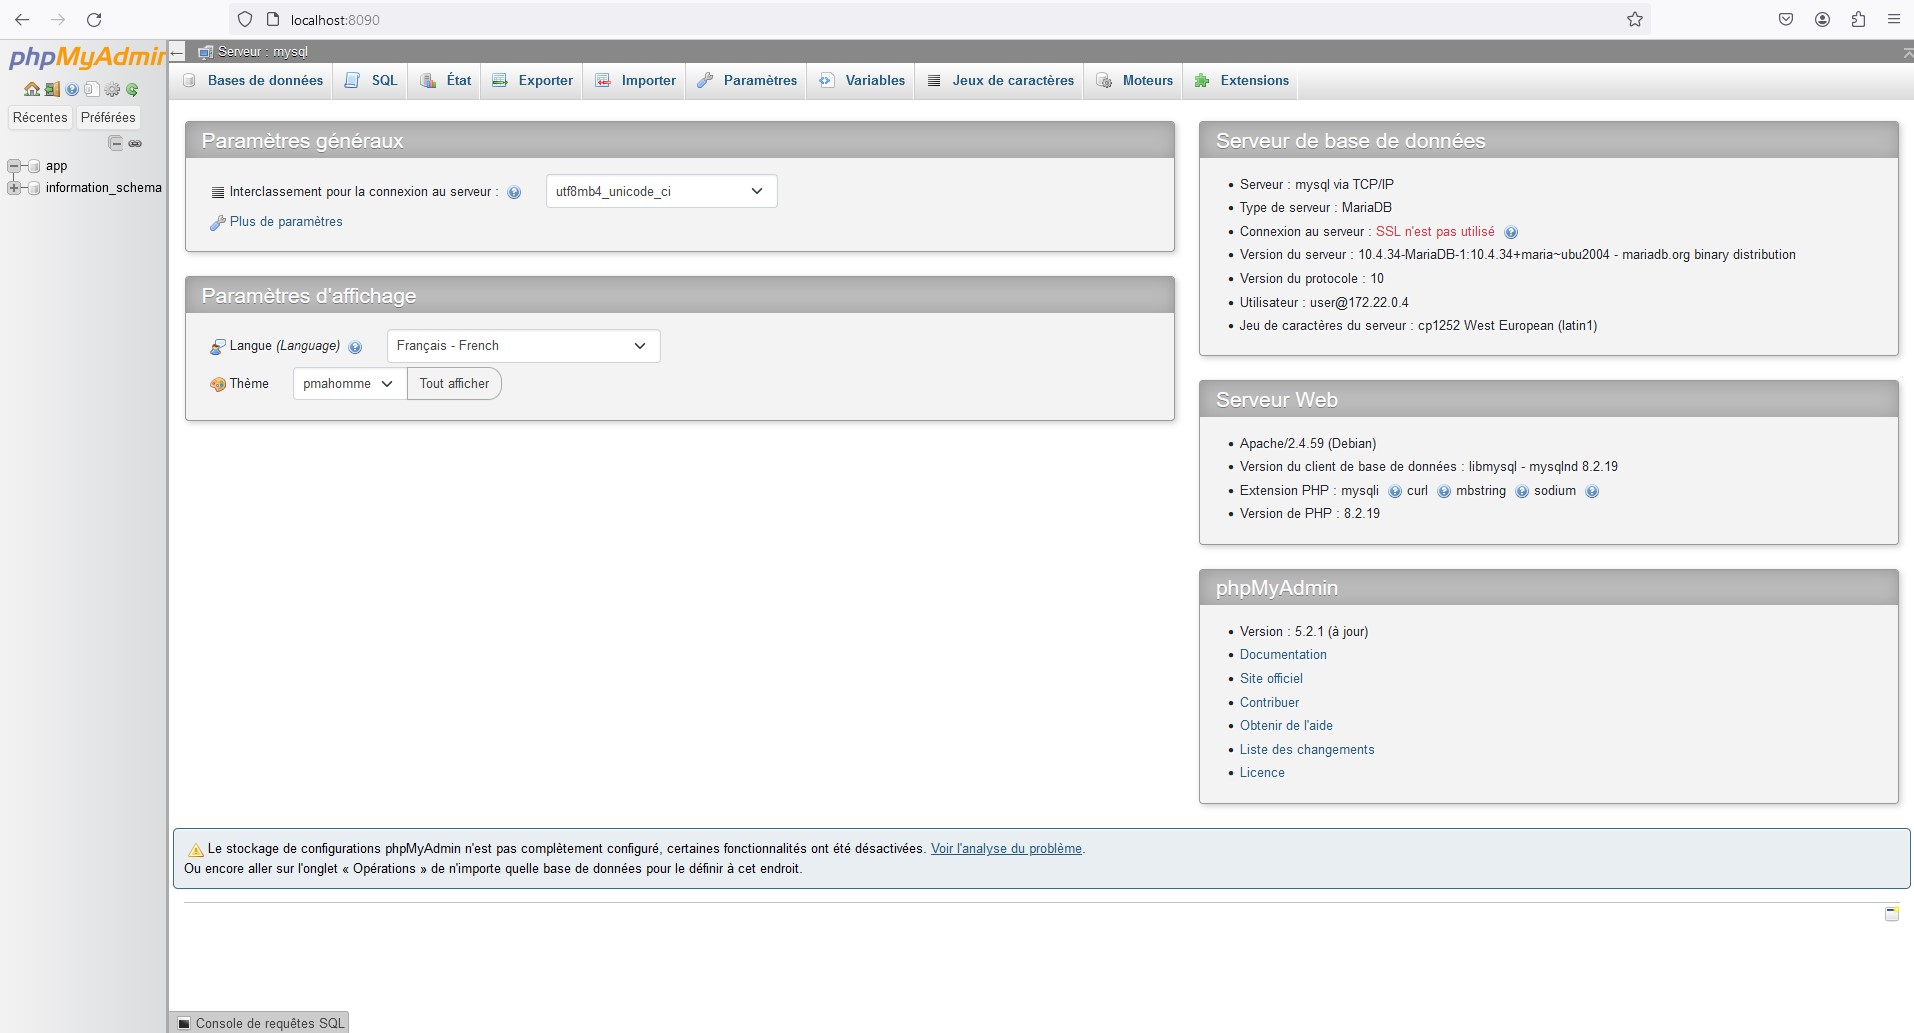Click the chain link icon in navigation panel
Screen dimensions: 1914x1033
[135, 143]
